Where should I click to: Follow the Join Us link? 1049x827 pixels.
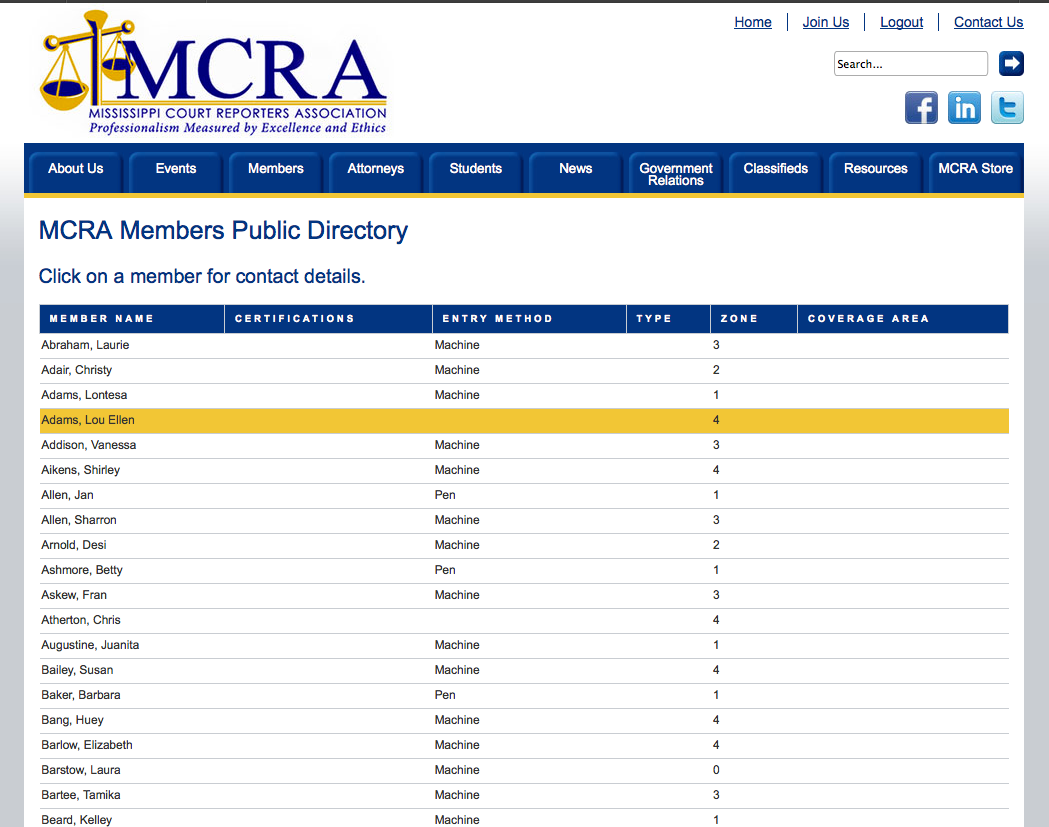click(x=826, y=22)
